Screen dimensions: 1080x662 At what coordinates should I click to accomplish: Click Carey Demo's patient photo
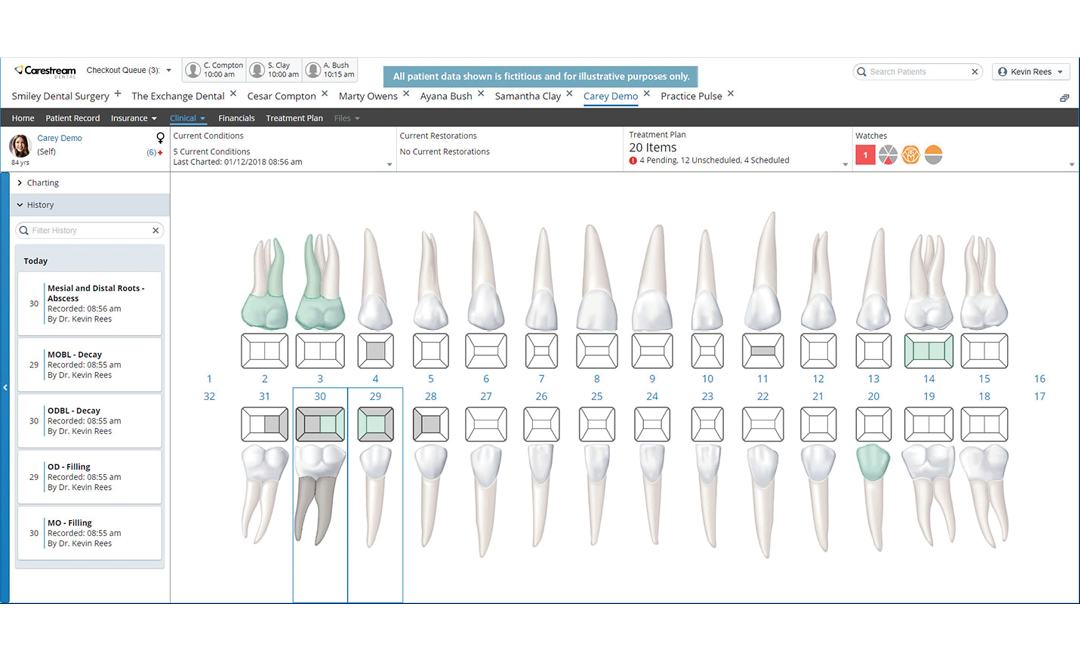[20, 146]
